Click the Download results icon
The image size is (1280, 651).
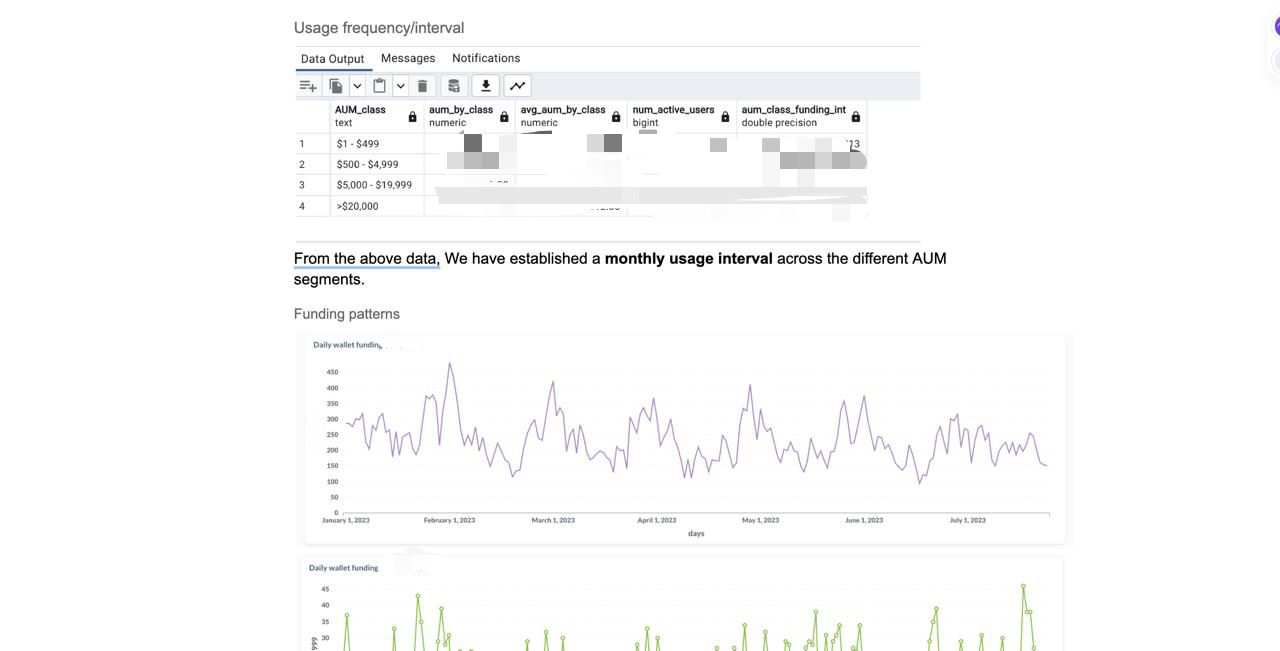pyautogui.click(x=486, y=86)
